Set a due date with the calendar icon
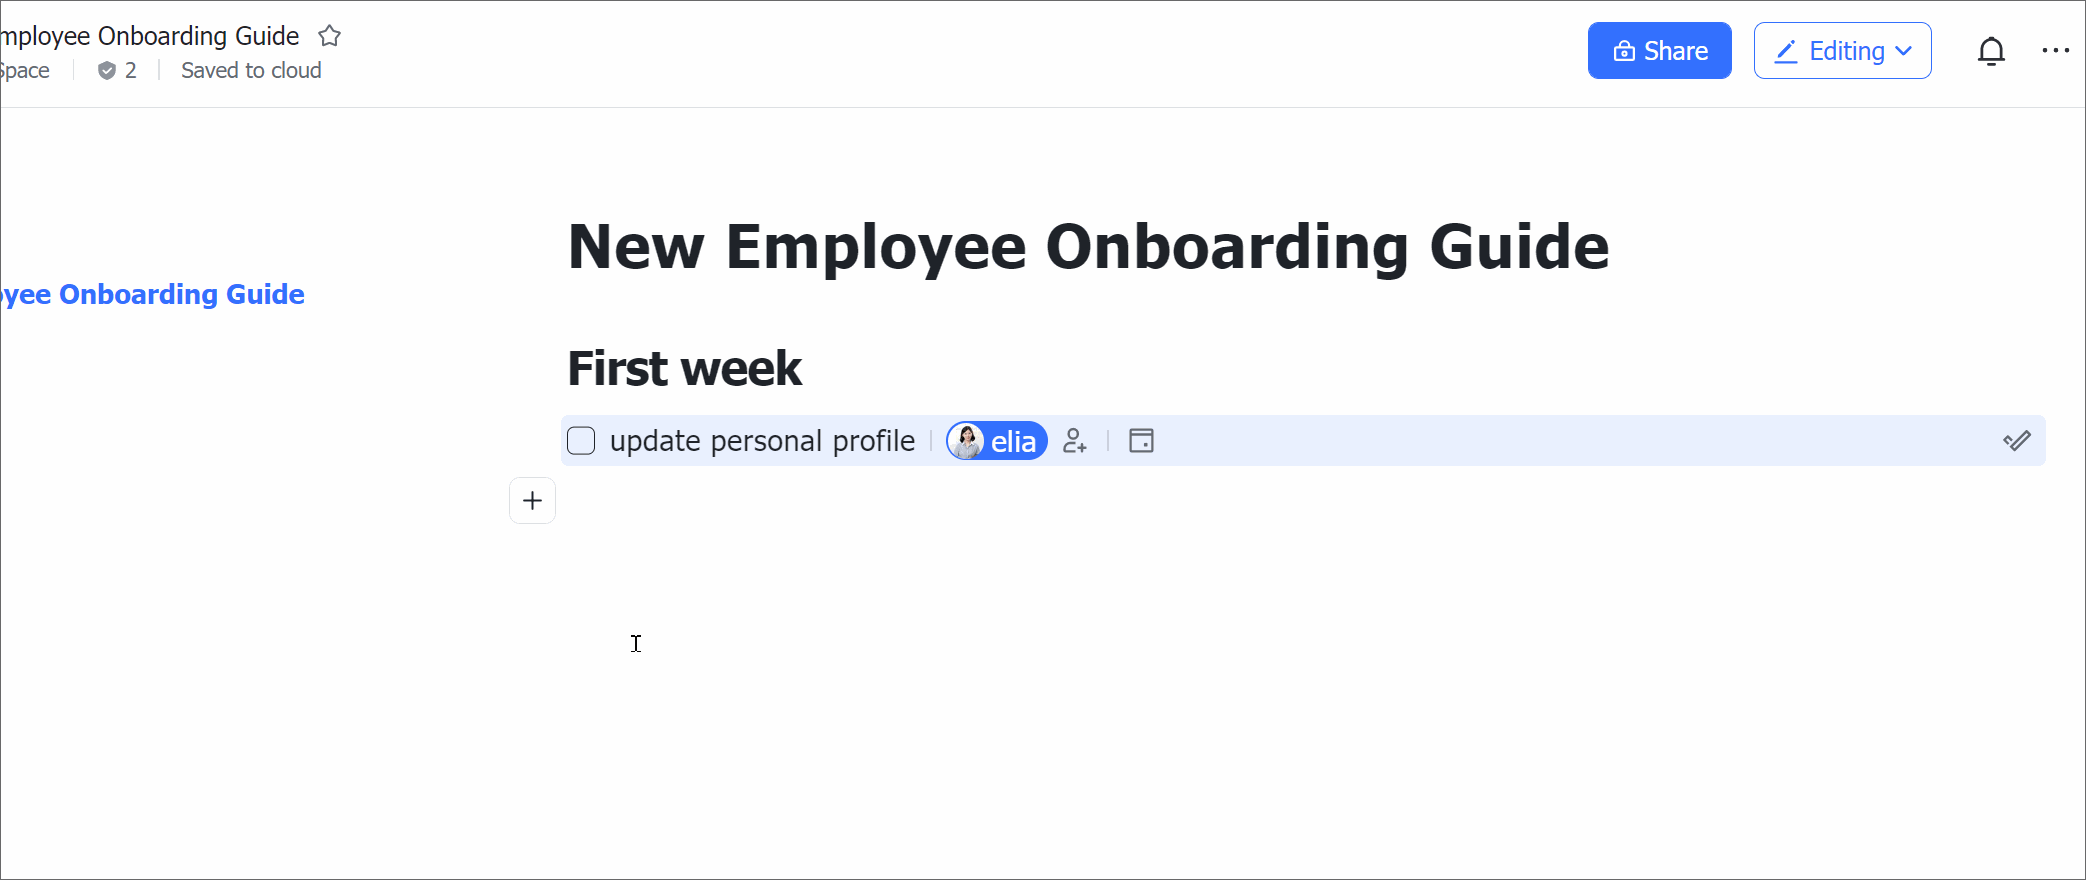 tap(1141, 441)
